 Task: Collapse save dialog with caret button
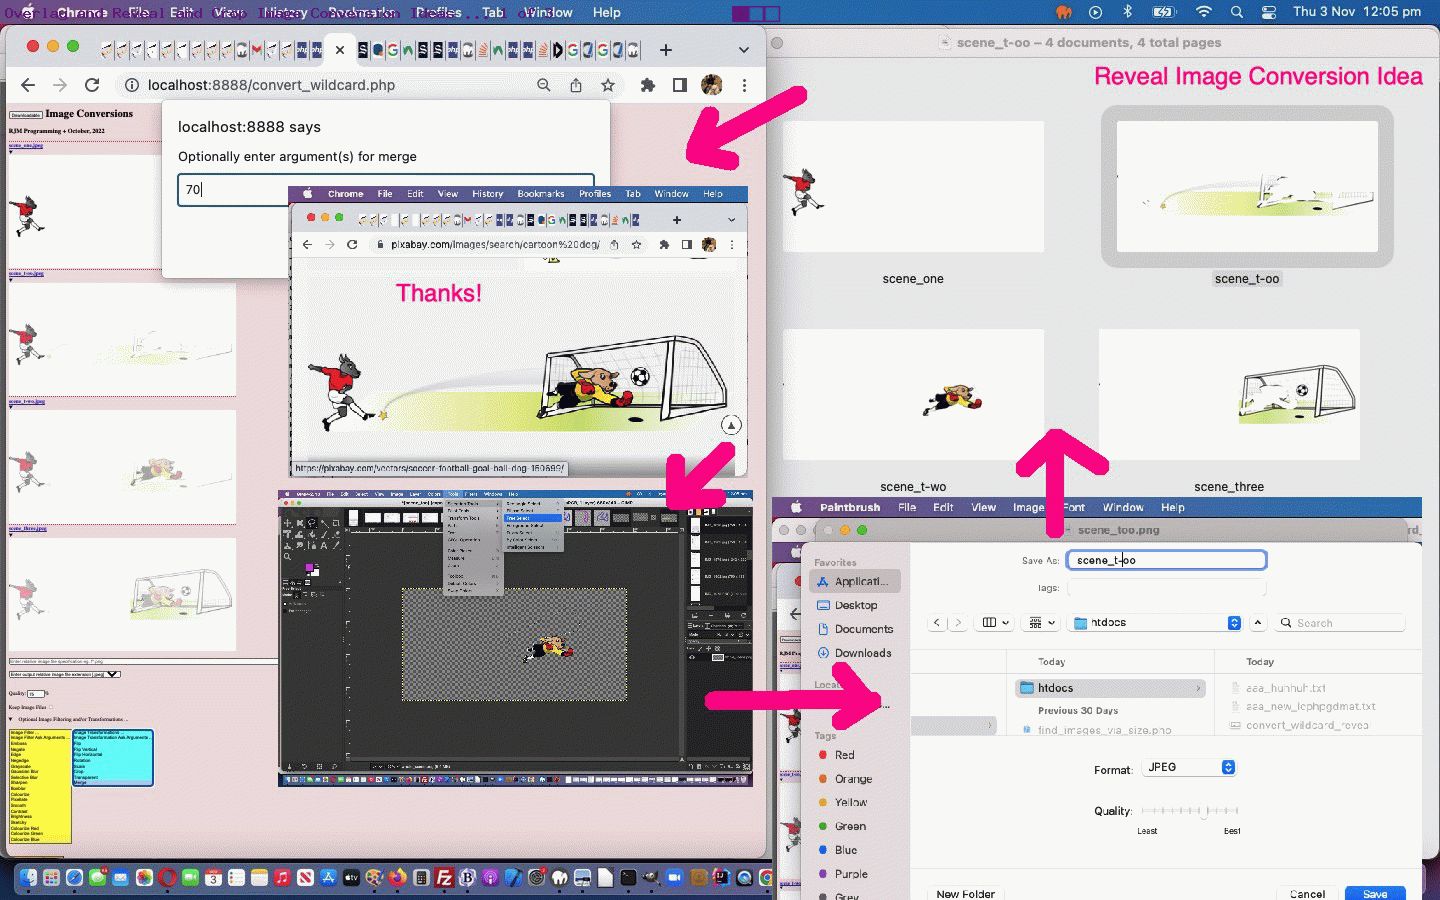tap(1258, 622)
